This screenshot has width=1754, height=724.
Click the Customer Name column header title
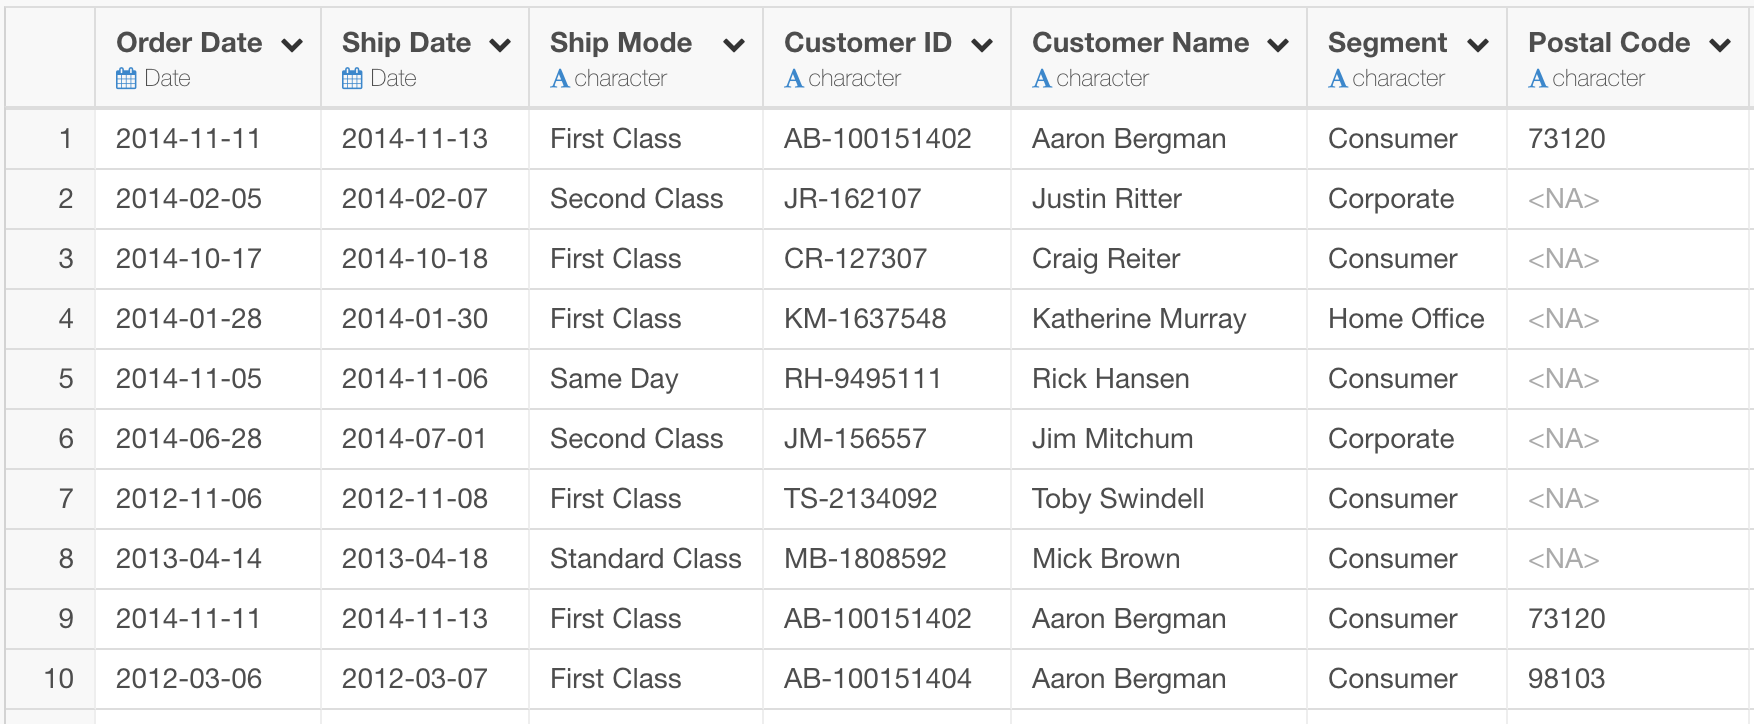click(1140, 43)
